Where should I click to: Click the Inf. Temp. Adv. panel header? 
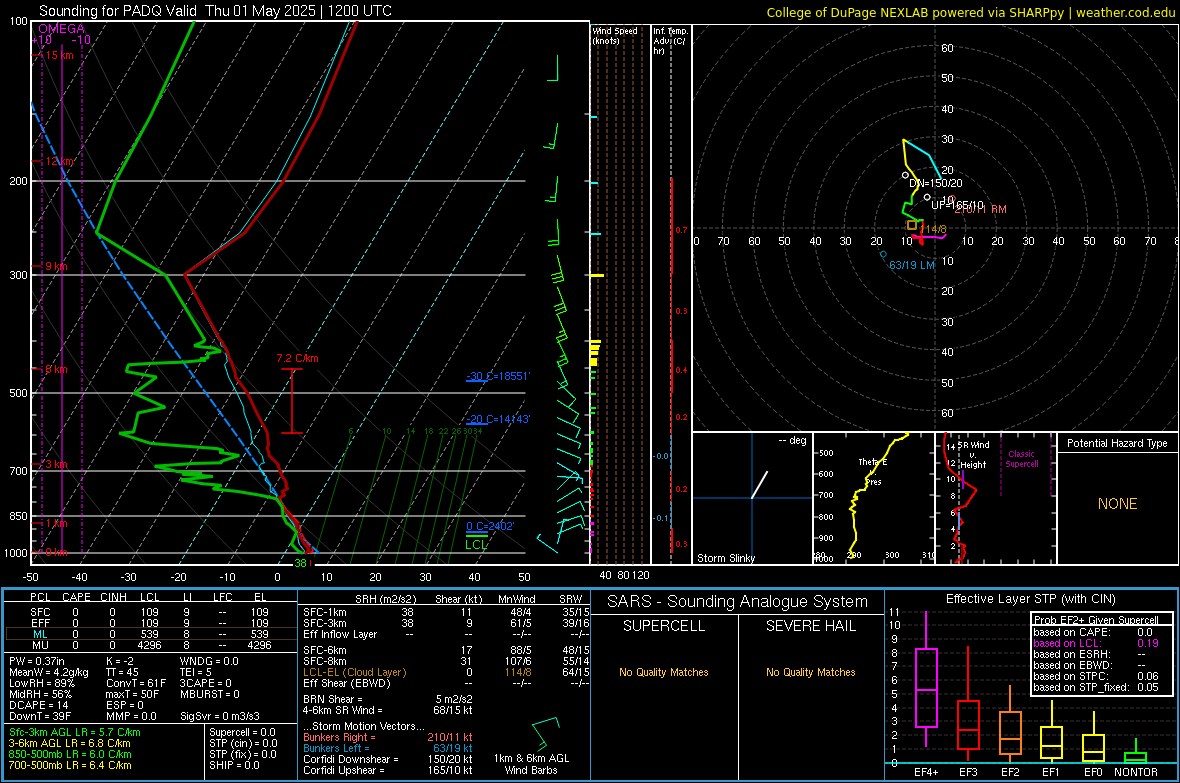click(x=670, y=41)
